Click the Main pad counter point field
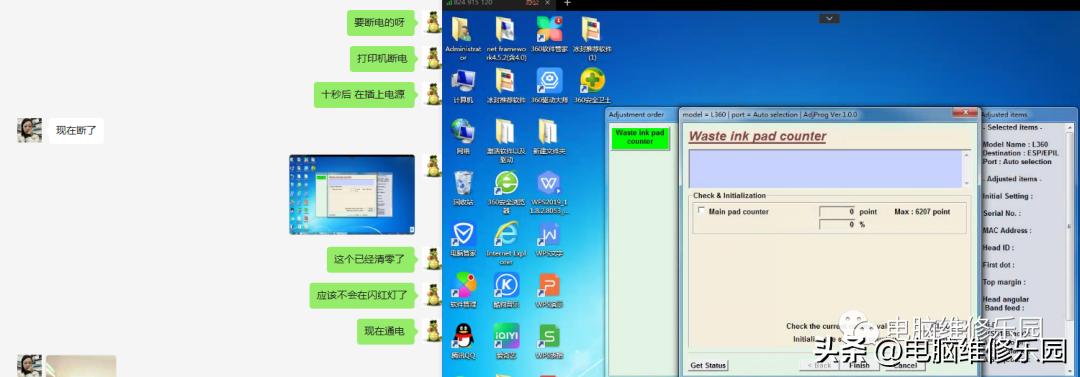Viewport: 1080px width, 377px height. pyautogui.click(x=837, y=212)
